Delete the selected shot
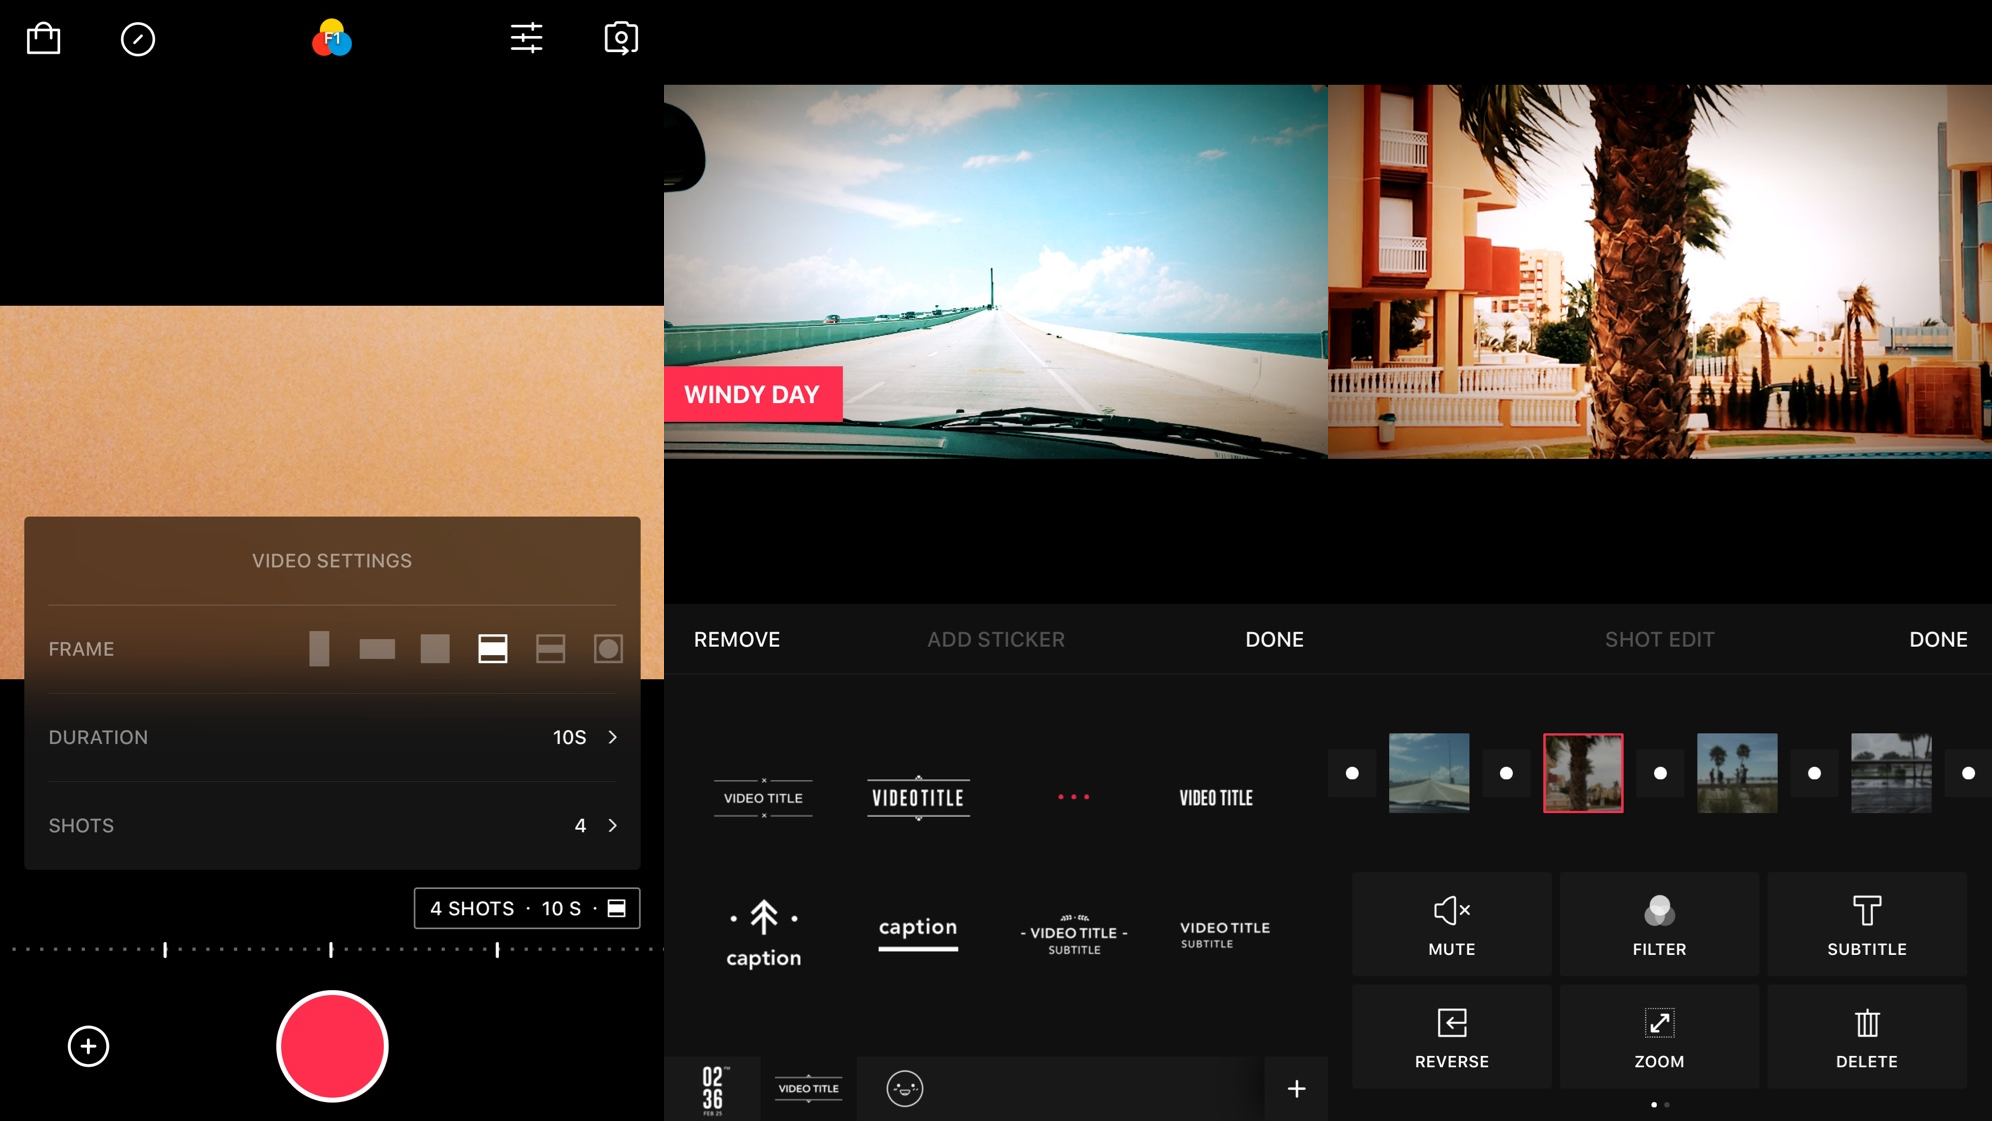This screenshot has width=1992, height=1121. (1866, 1037)
